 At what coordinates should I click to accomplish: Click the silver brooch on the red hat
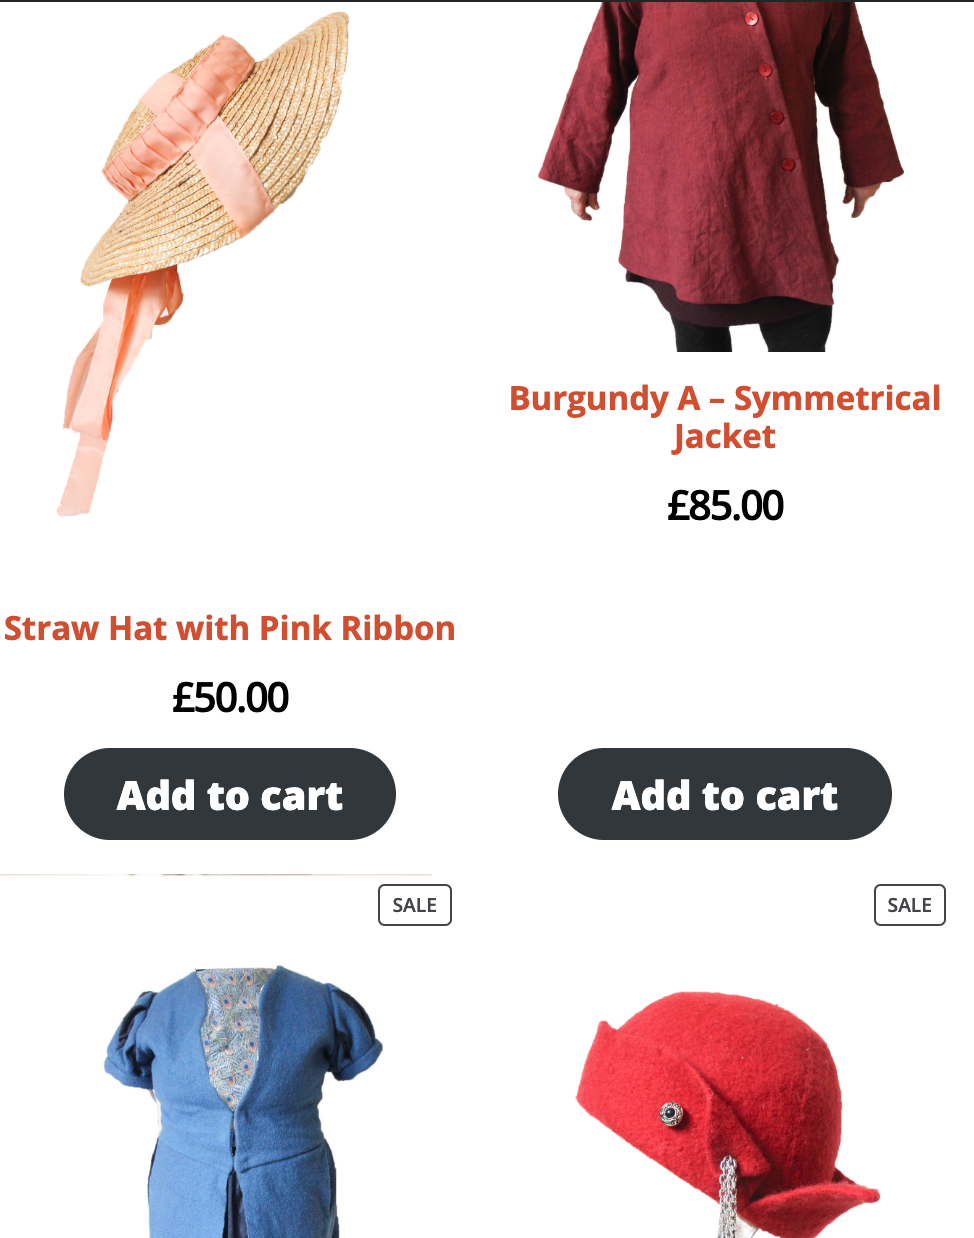point(672,1113)
